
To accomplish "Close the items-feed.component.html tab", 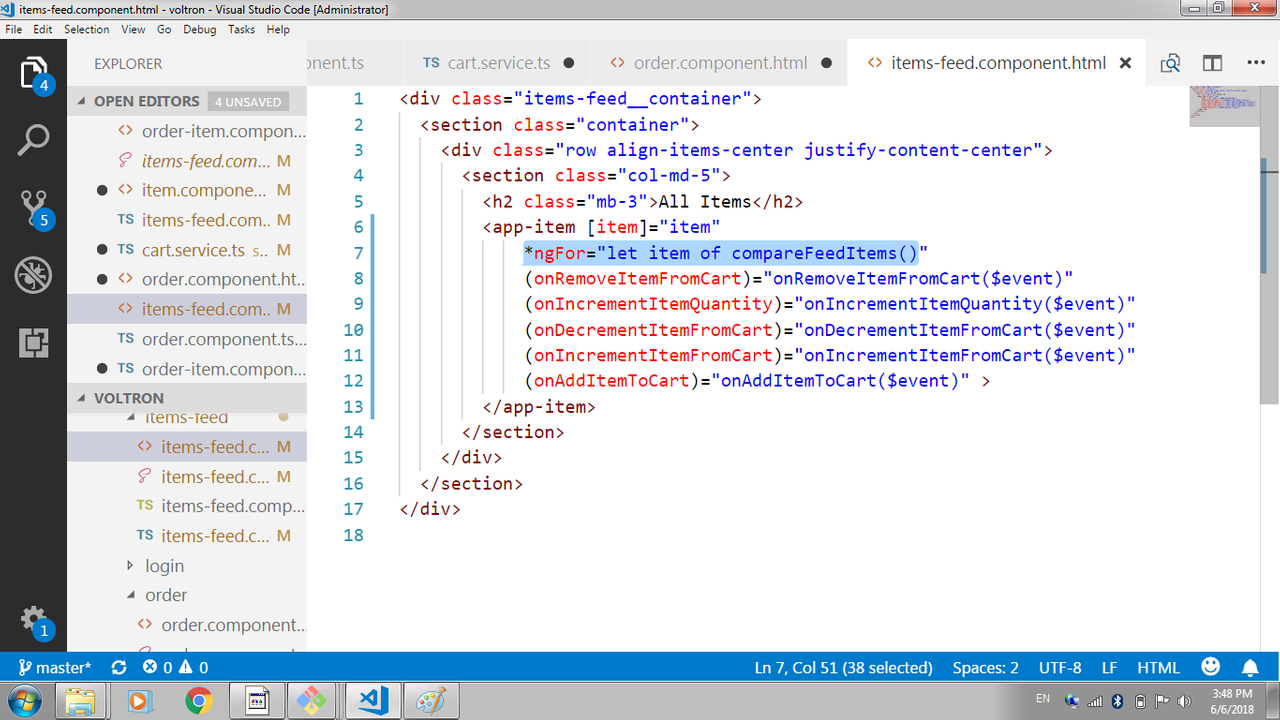I will click(1125, 63).
